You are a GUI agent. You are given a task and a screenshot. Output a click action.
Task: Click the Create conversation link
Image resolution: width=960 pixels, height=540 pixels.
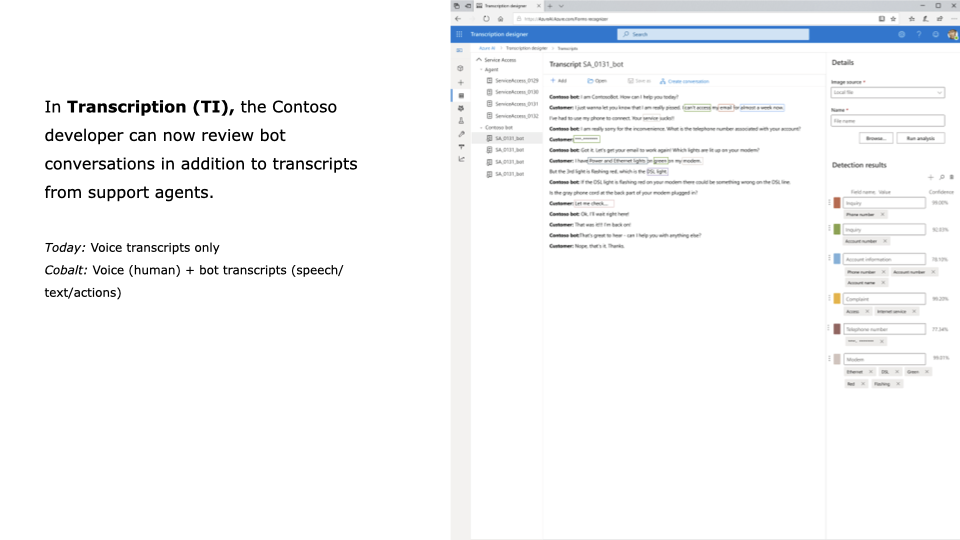pyautogui.click(x=684, y=81)
